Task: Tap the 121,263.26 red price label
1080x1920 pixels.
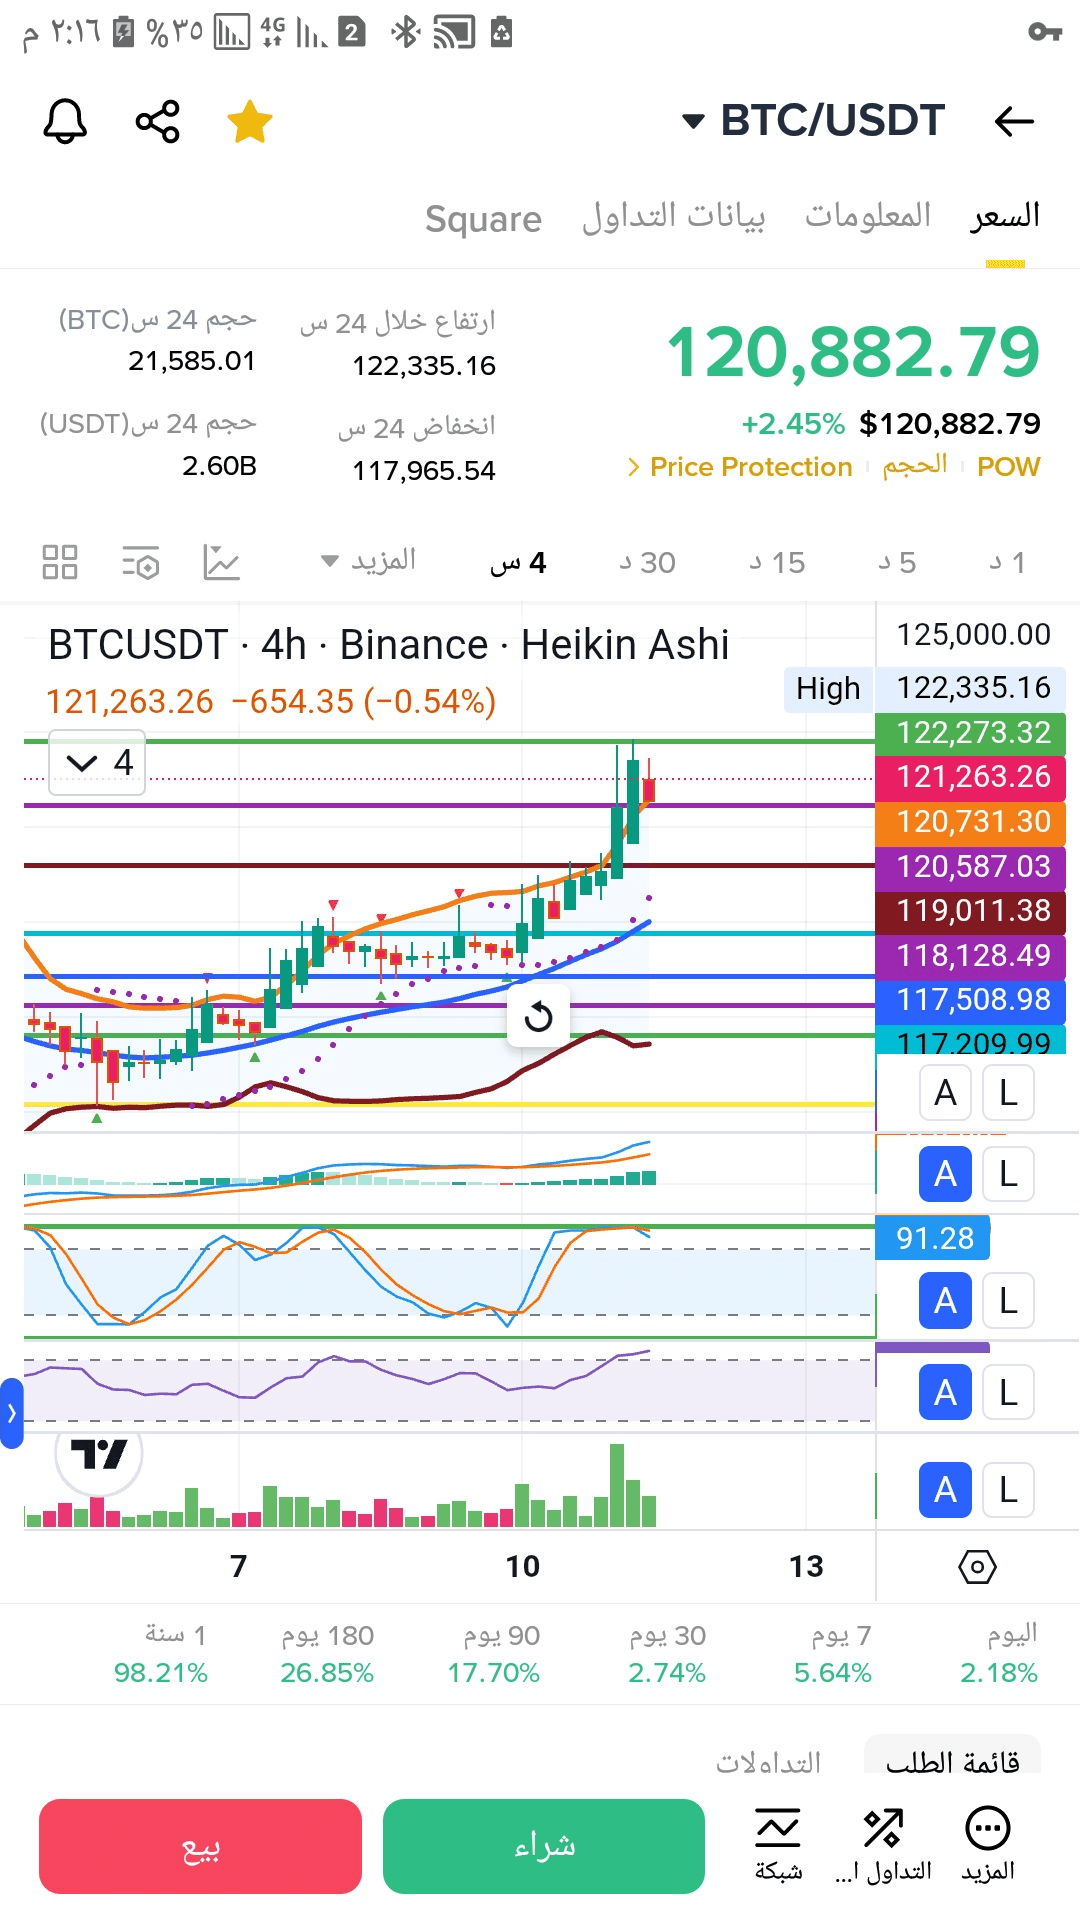Action: (x=970, y=777)
